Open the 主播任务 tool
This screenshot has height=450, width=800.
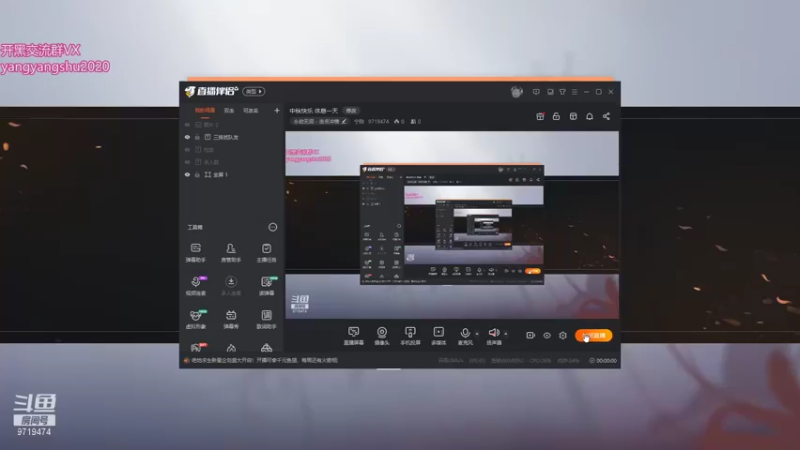266,253
